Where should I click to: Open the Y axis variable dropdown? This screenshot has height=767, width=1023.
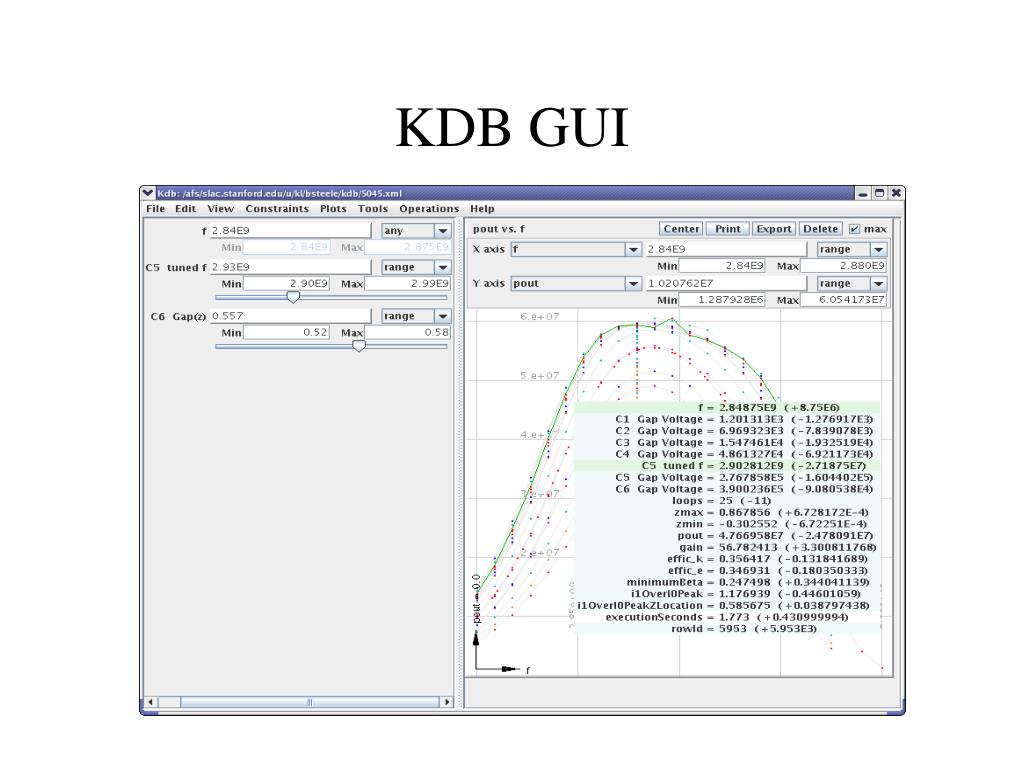click(575, 284)
